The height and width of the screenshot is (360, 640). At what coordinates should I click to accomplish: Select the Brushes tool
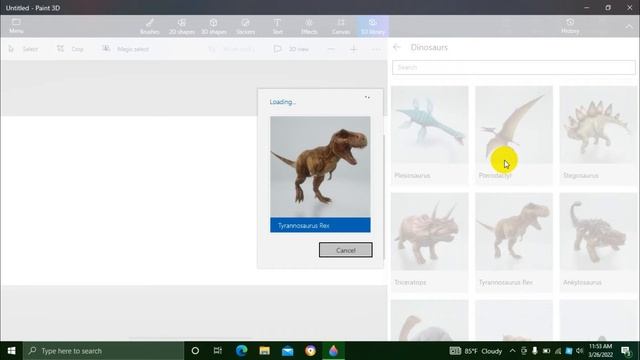(x=150, y=26)
